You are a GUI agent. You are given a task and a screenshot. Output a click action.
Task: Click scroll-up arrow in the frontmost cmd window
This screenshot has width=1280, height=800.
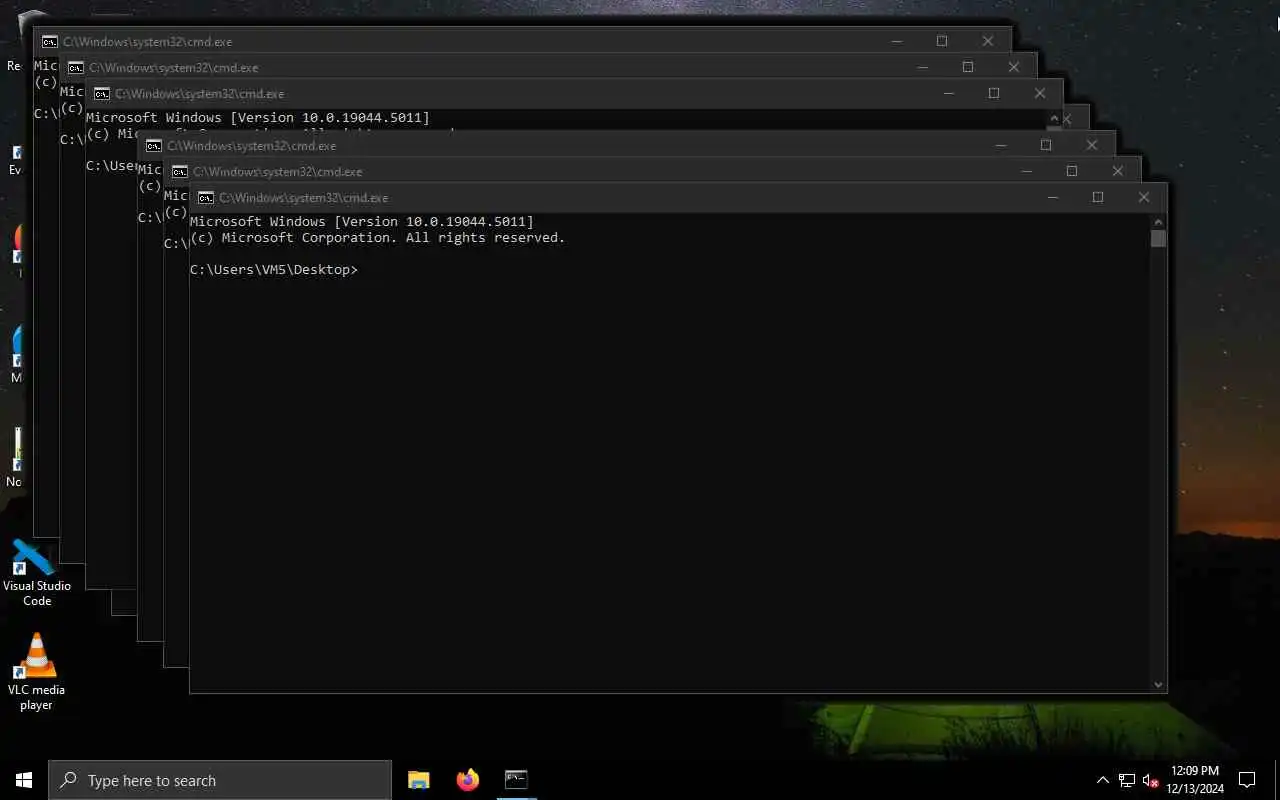pos(1158,221)
